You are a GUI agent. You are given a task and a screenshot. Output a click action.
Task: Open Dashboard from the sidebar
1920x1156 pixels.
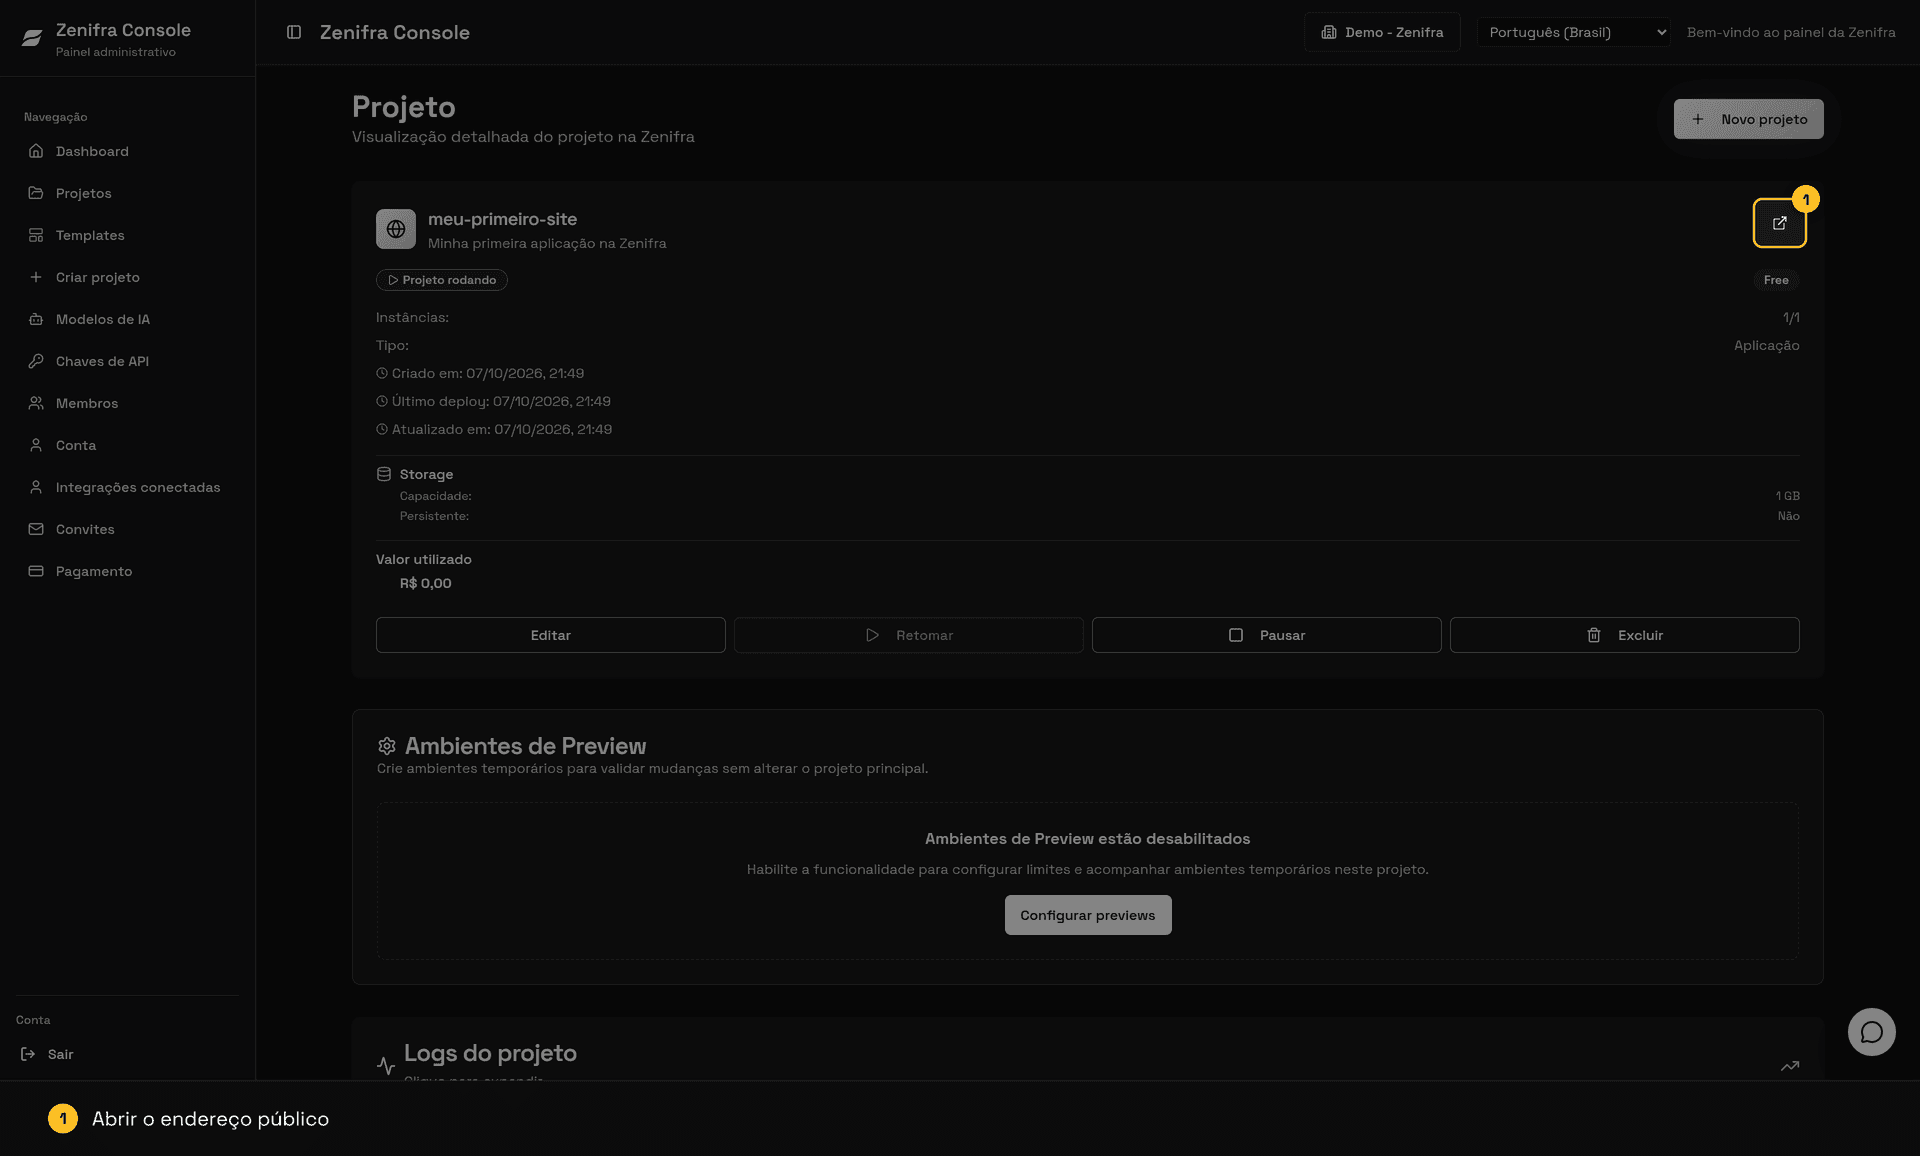128,151
